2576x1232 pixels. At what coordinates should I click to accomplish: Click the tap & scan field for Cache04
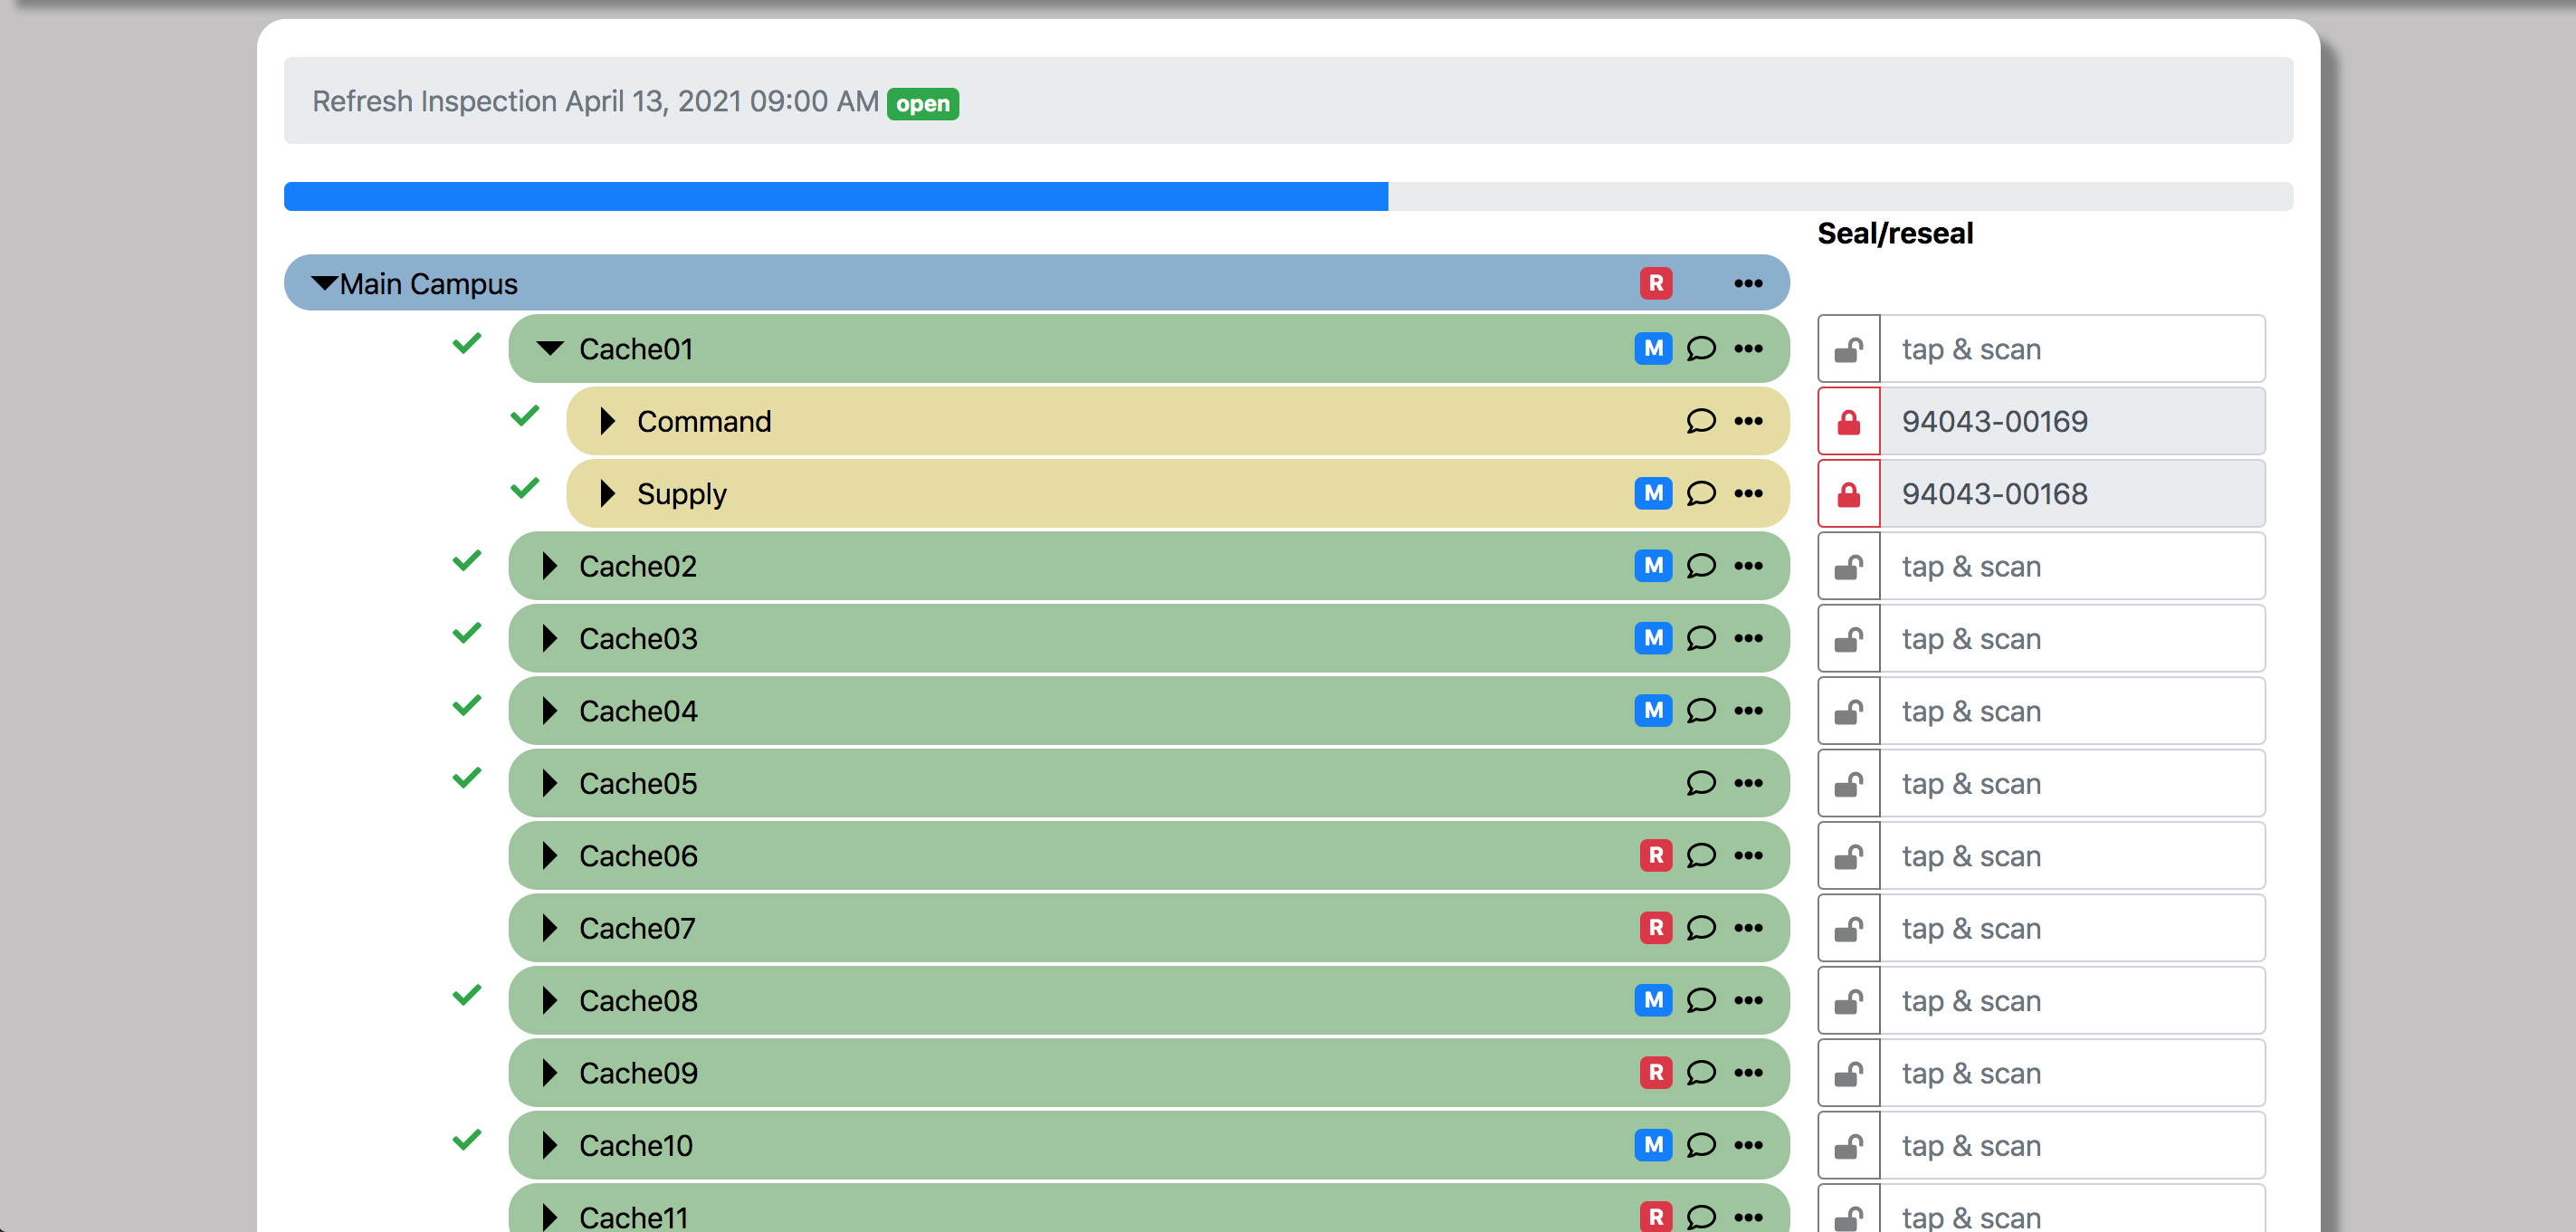click(2072, 711)
